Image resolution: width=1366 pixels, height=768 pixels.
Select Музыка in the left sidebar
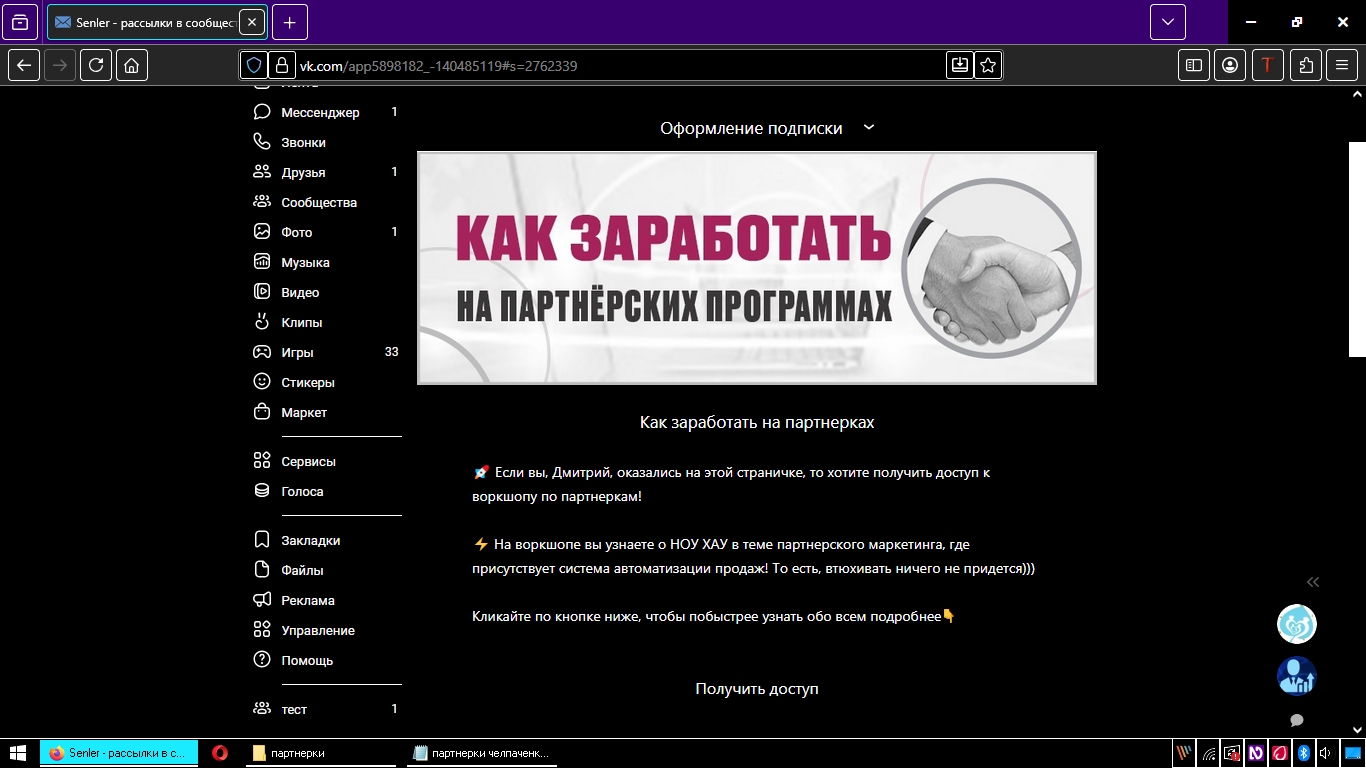304,262
